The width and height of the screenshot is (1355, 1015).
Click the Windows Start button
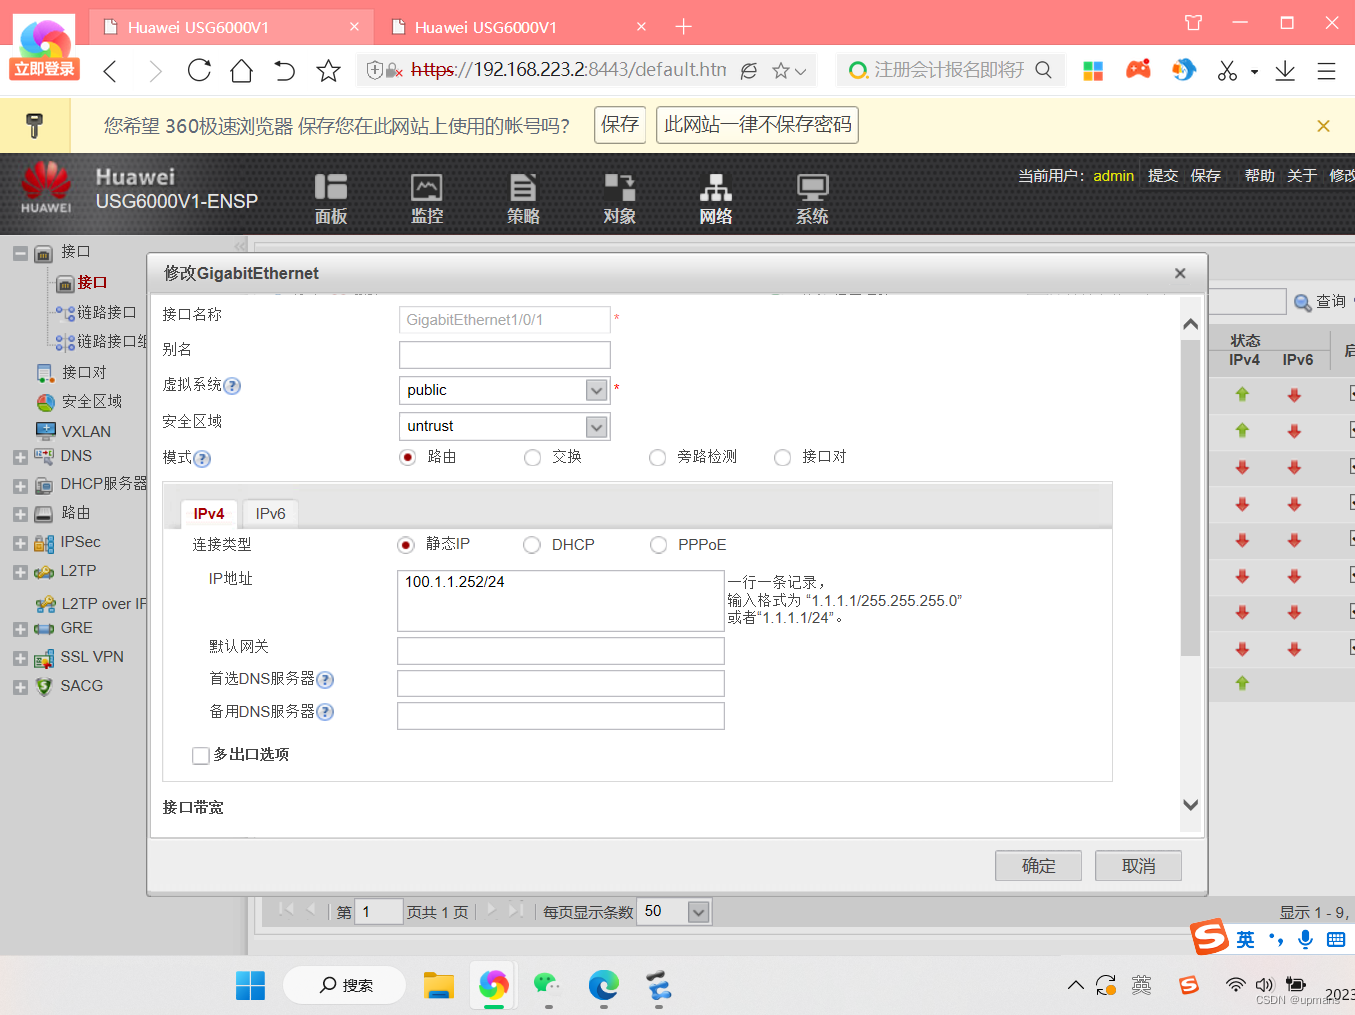[250, 986]
